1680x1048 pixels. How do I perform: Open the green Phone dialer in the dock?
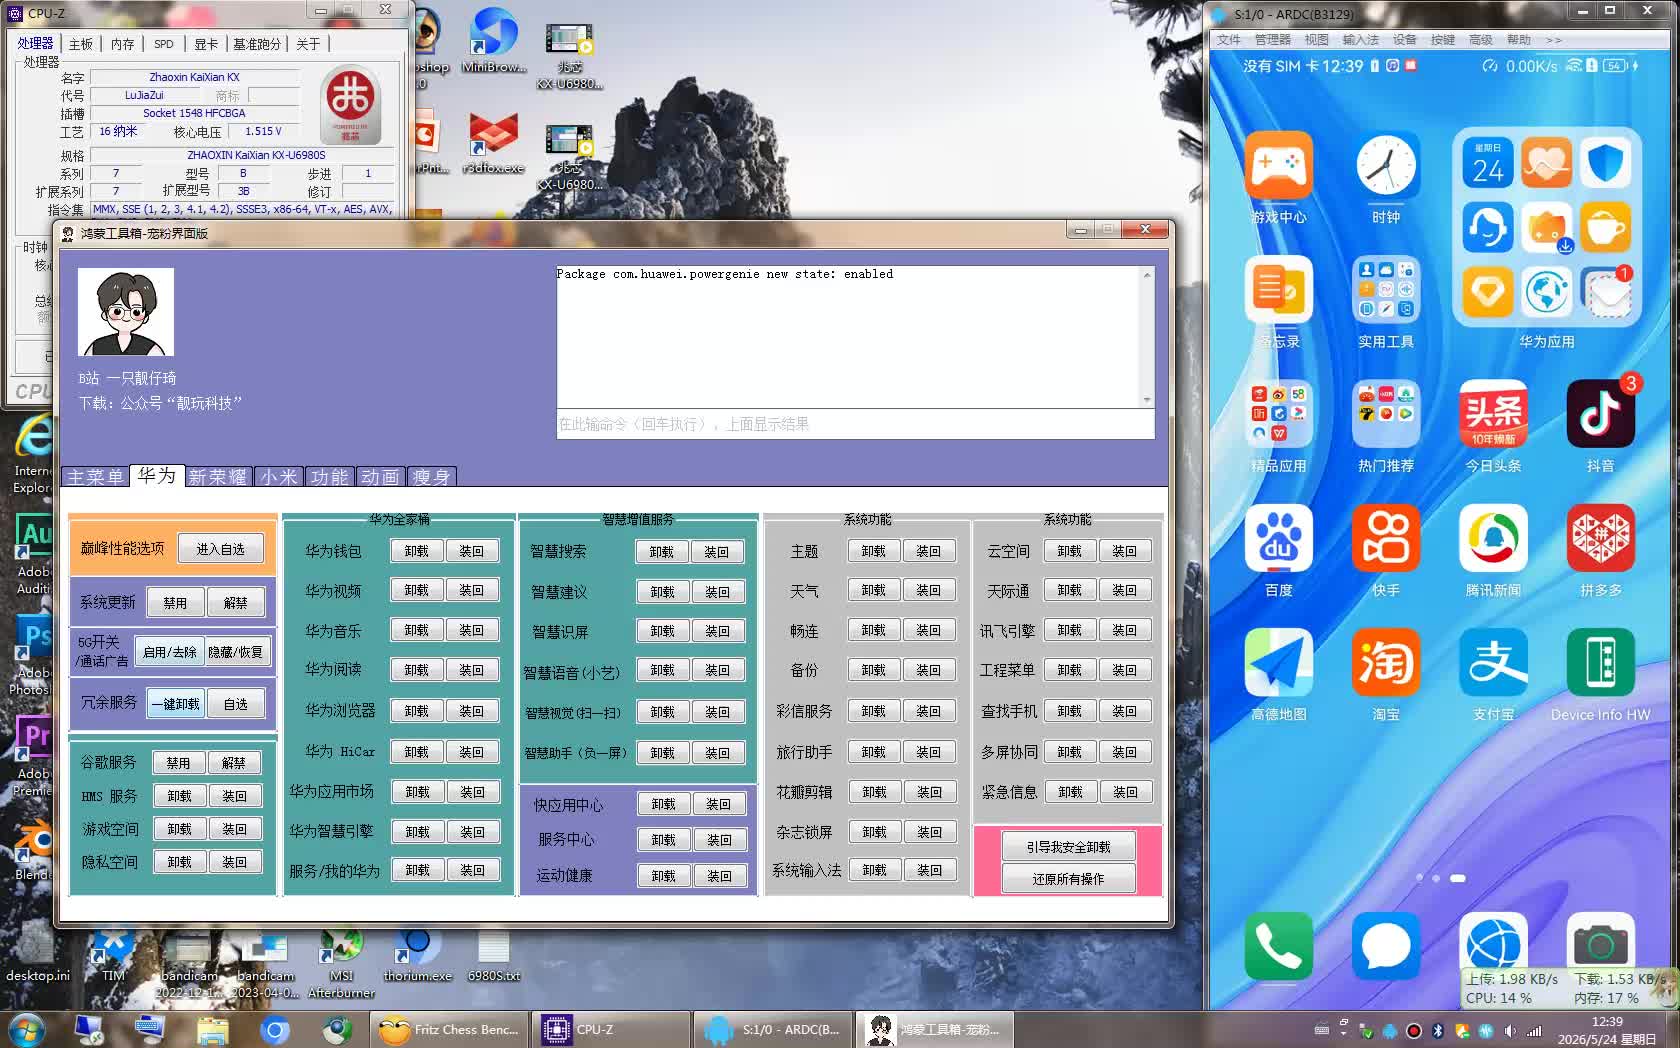[1278, 946]
